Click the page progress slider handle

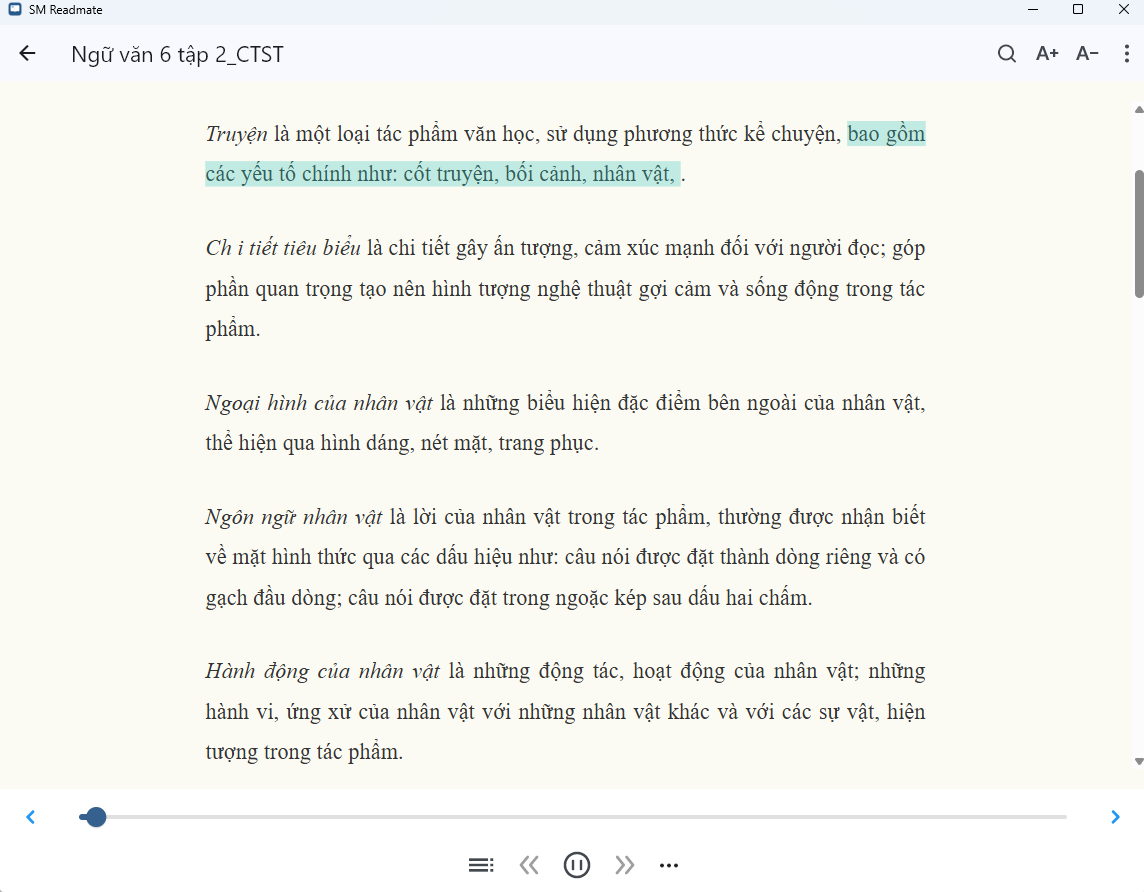(x=95, y=817)
